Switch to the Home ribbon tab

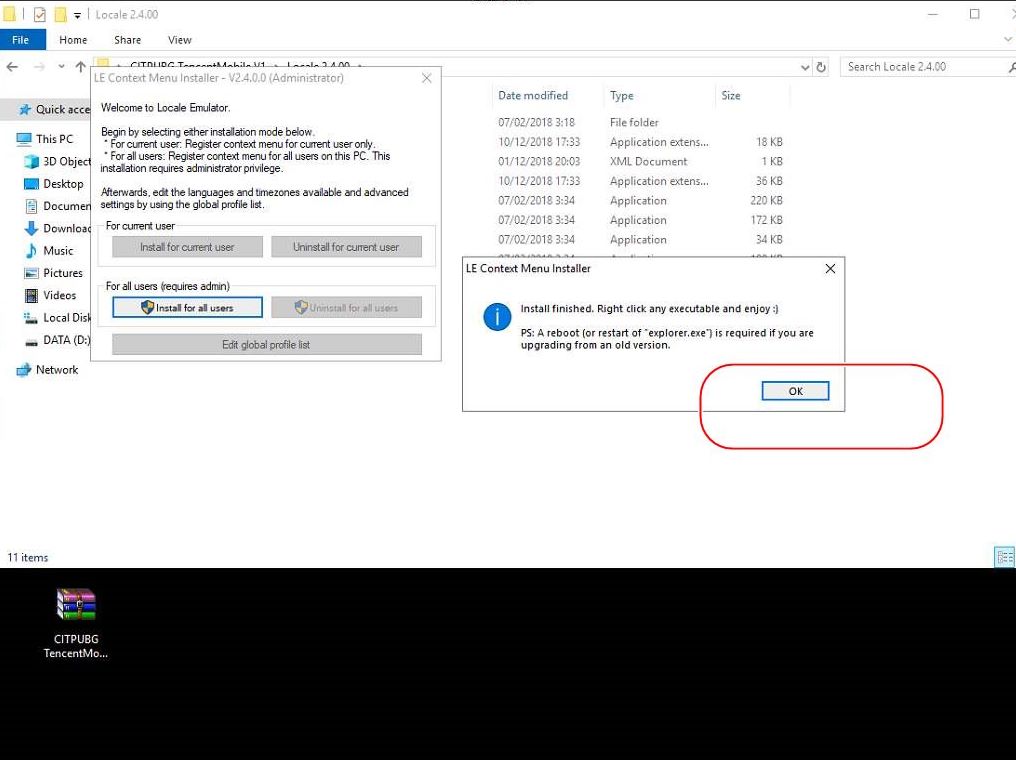72,39
